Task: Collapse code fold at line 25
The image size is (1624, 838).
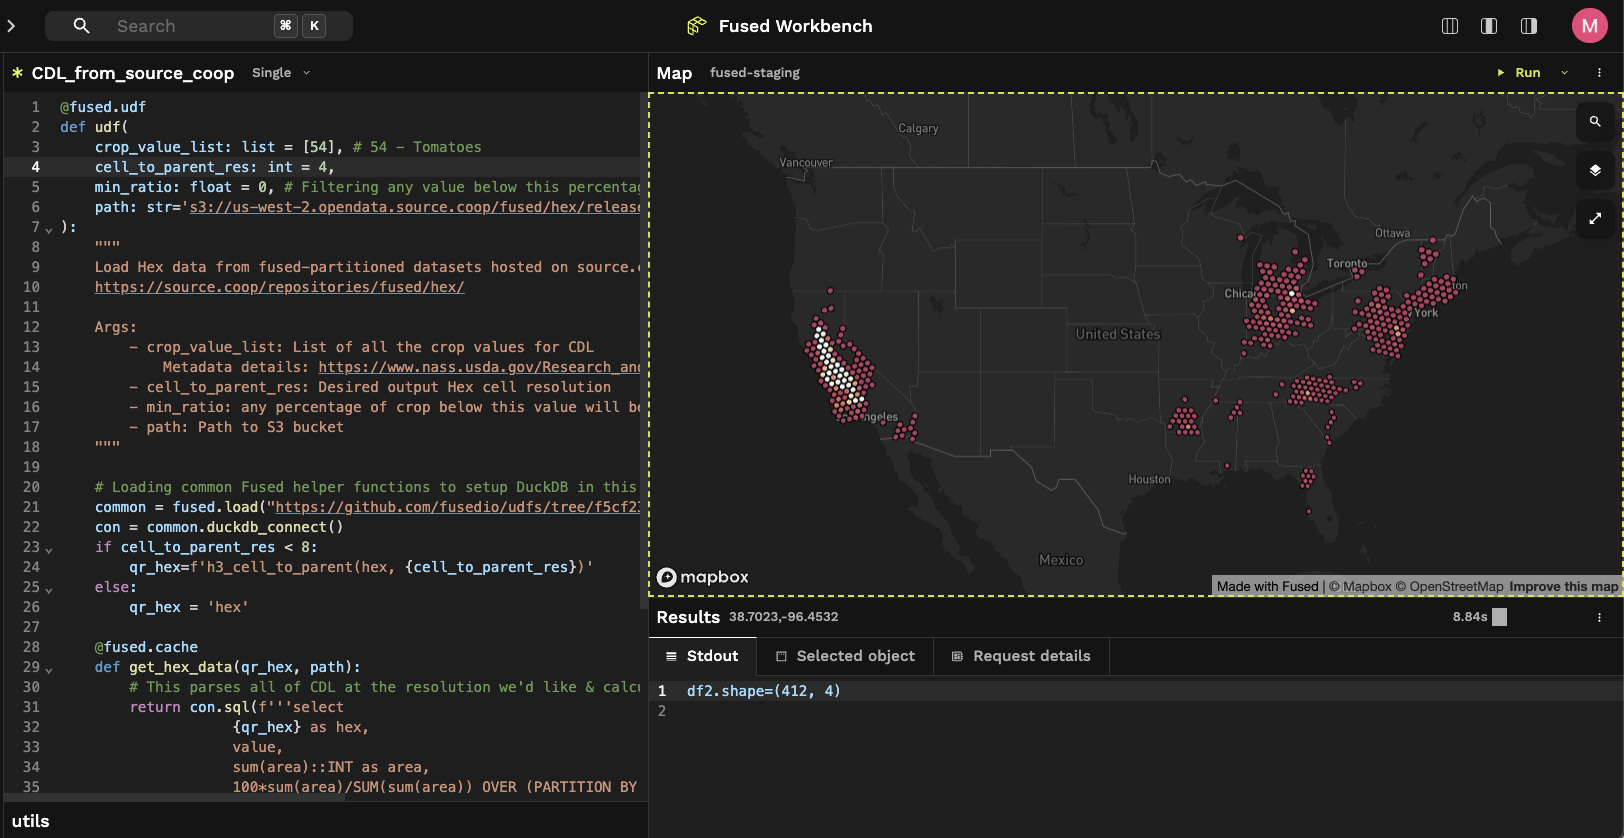Action: pyautogui.click(x=49, y=589)
